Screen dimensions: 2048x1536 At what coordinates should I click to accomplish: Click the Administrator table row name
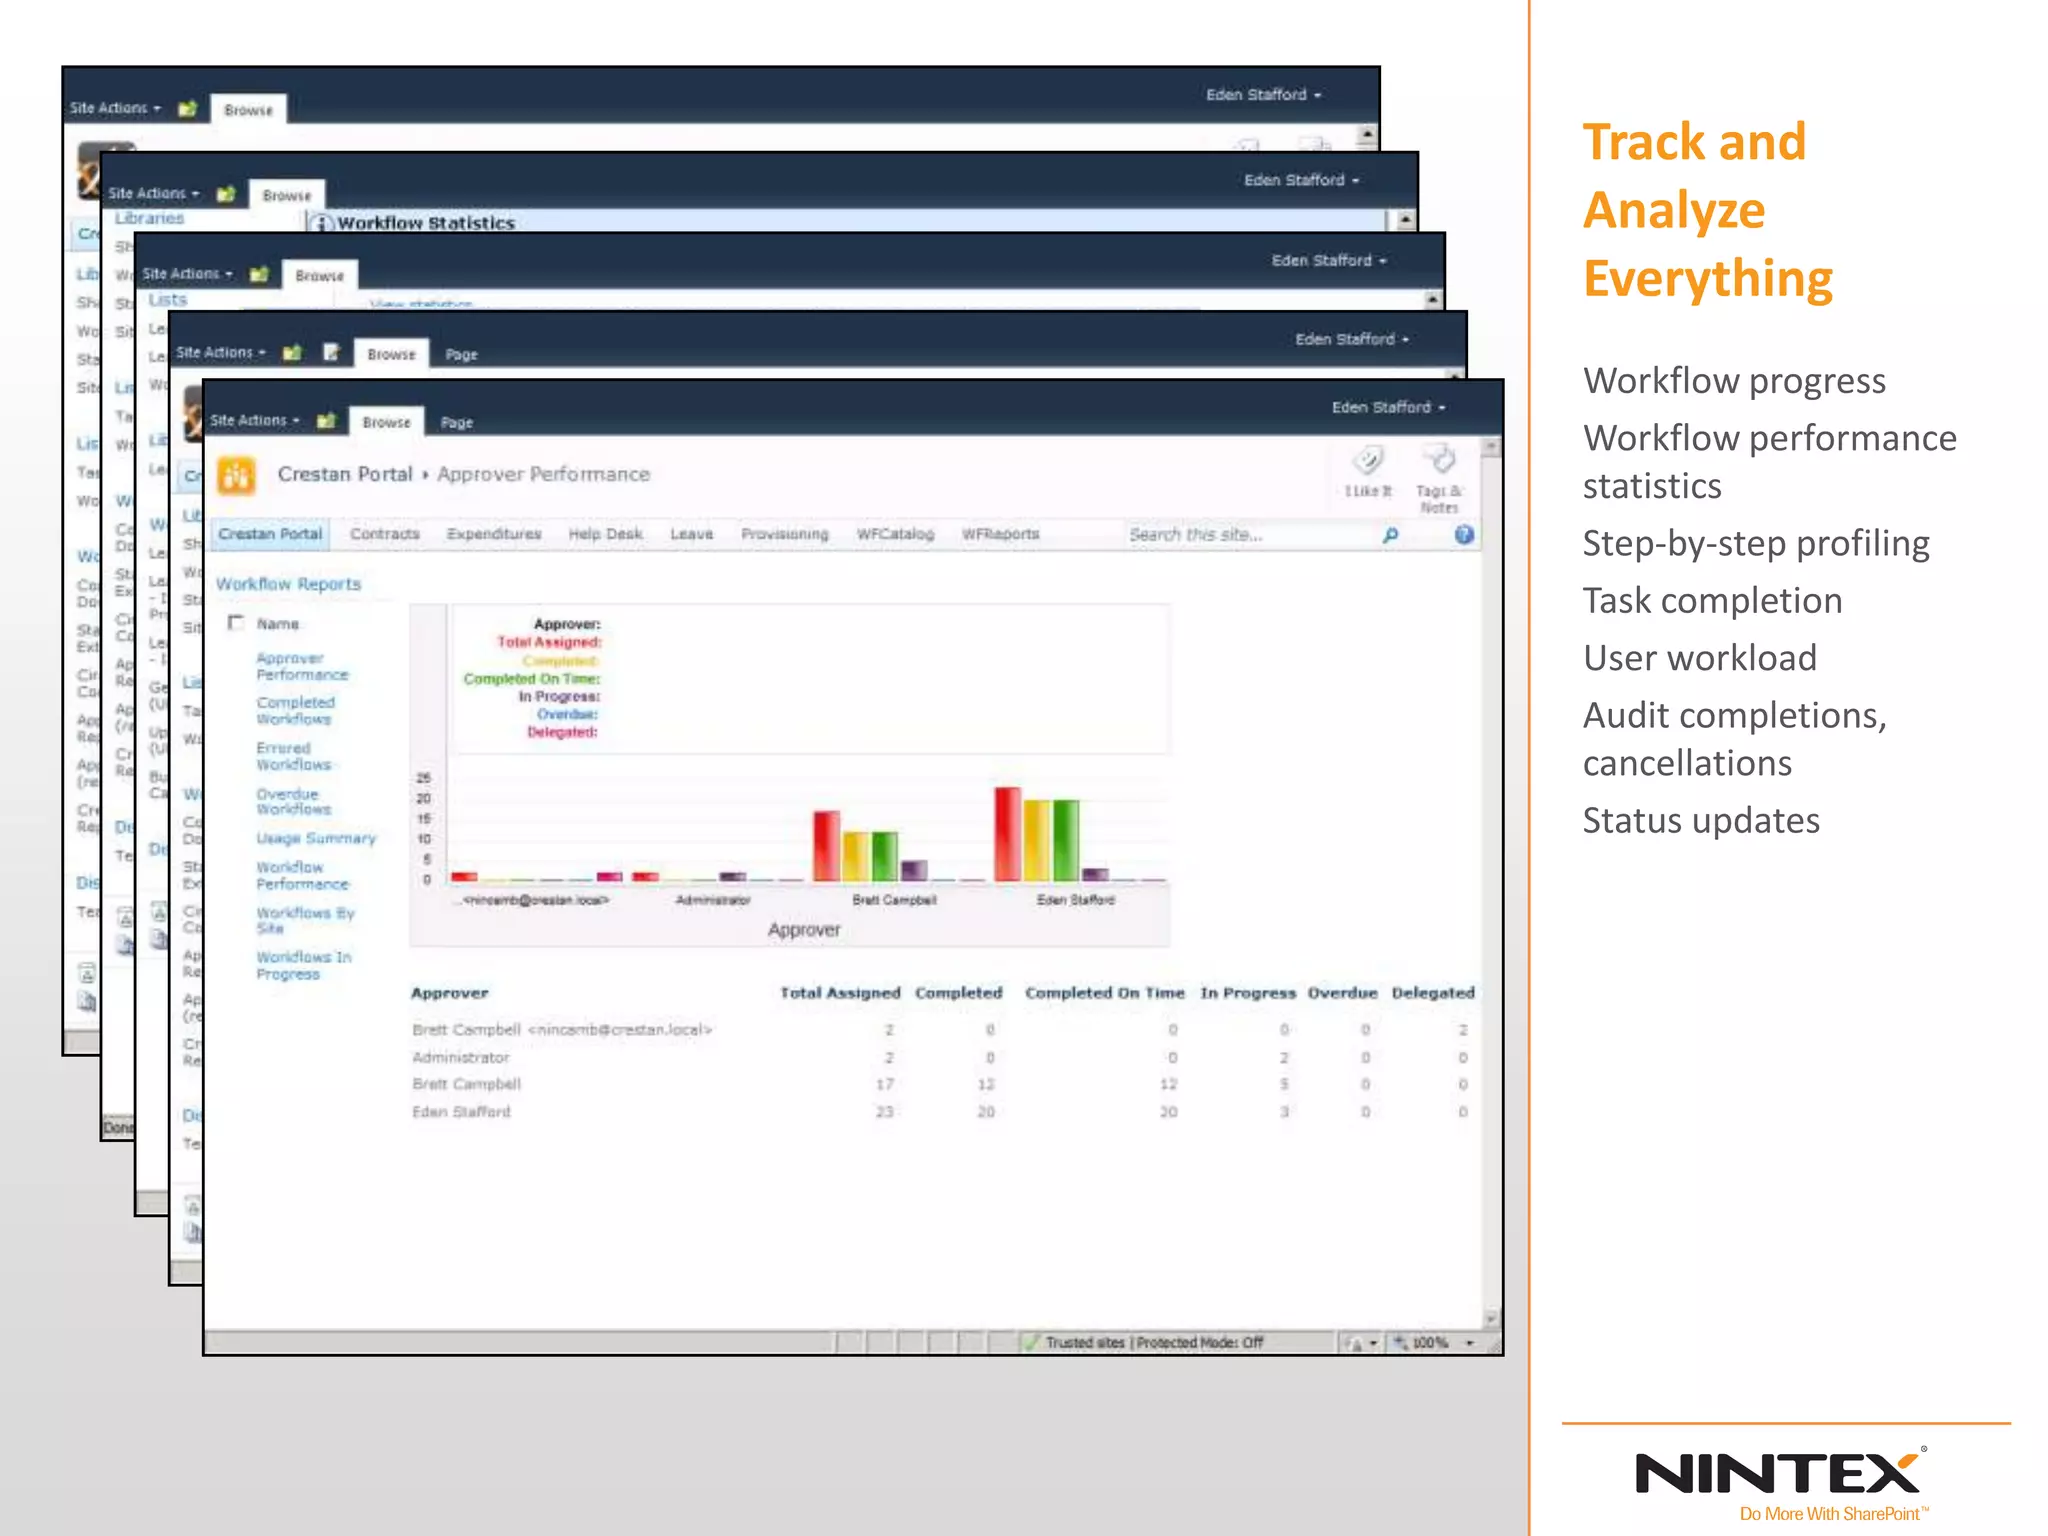[460, 1058]
